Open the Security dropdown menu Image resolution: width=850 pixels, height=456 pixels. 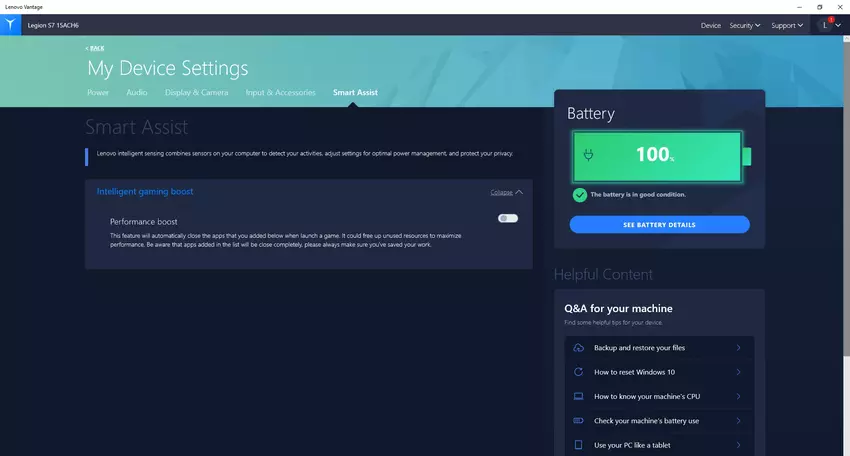[x=744, y=25]
